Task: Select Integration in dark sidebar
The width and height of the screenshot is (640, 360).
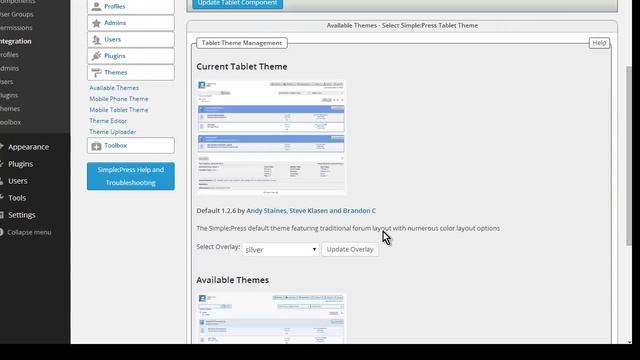Action: pos(16,41)
